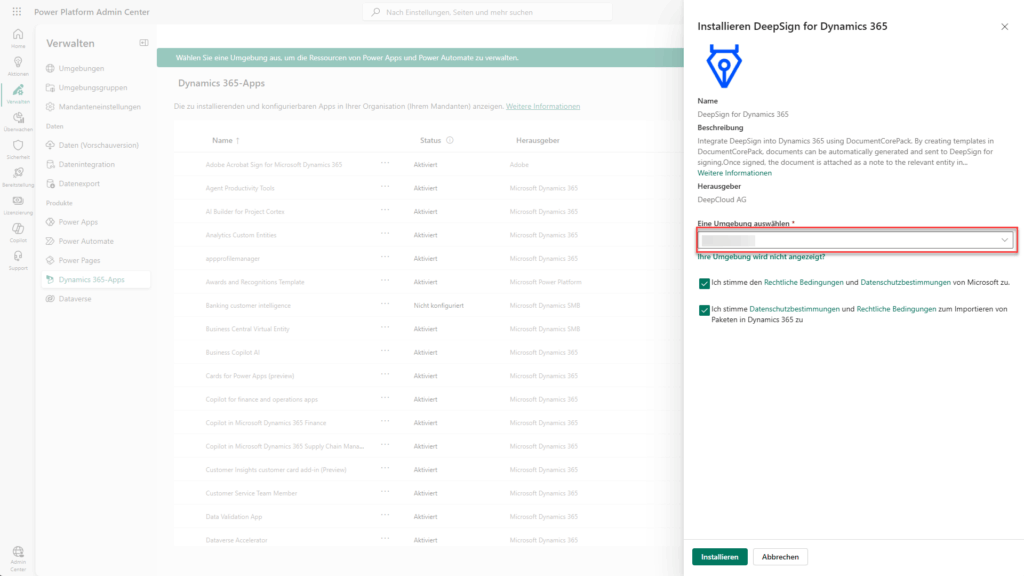Open Copilot in the left rail
Screen dimensions: 1024x576
coord(18,232)
